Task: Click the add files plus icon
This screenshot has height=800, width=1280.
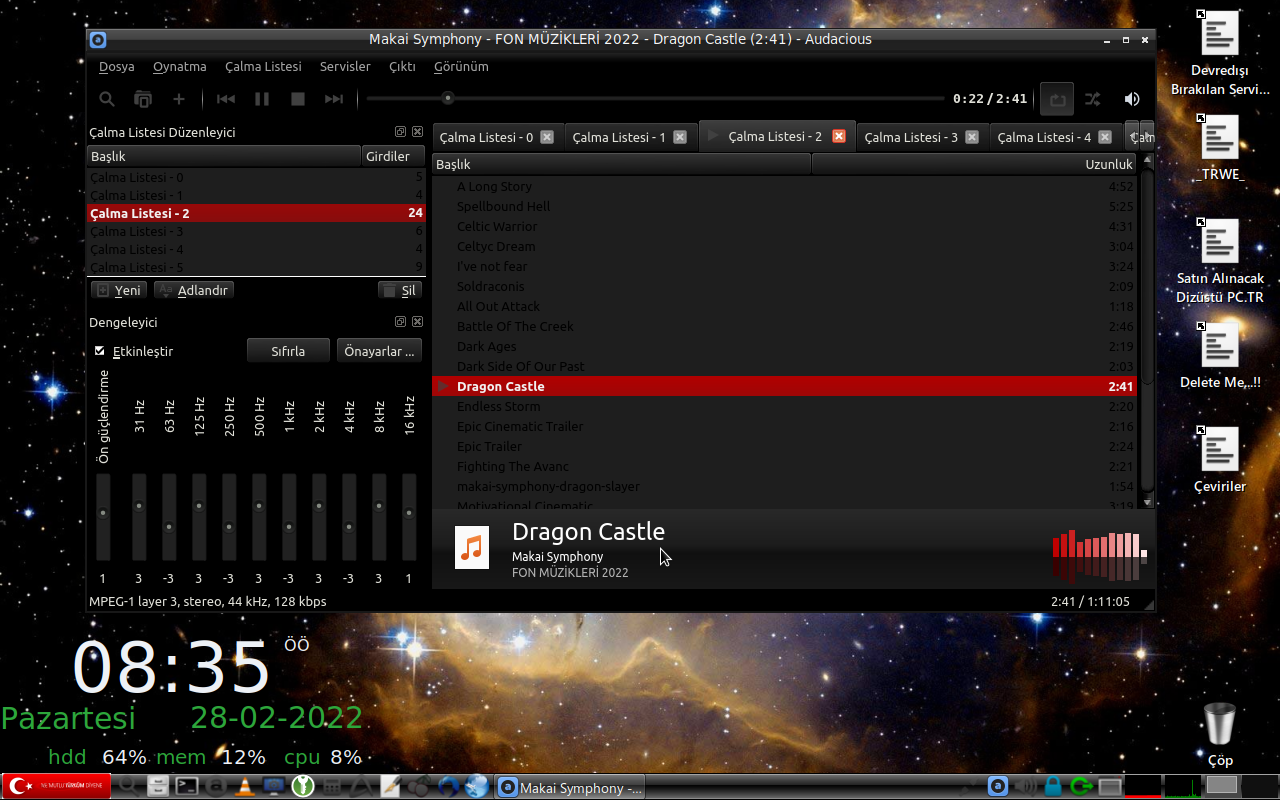Action: [x=179, y=99]
